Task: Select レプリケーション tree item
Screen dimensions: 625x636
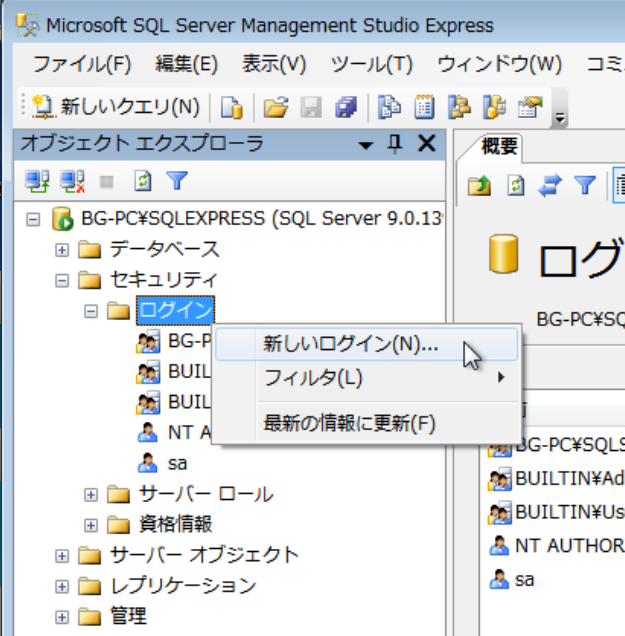Action: [183, 586]
